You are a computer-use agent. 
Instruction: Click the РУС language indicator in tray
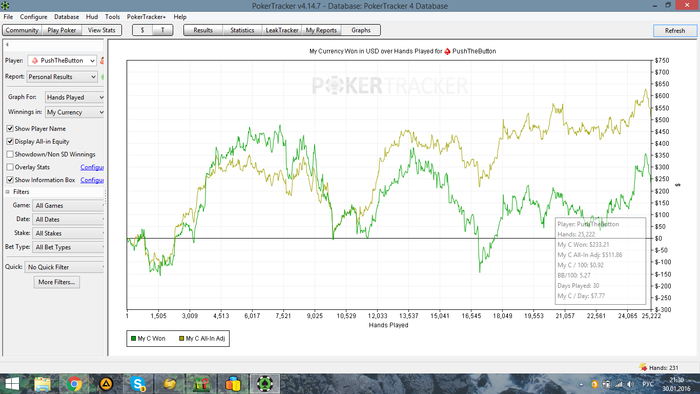pos(648,384)
